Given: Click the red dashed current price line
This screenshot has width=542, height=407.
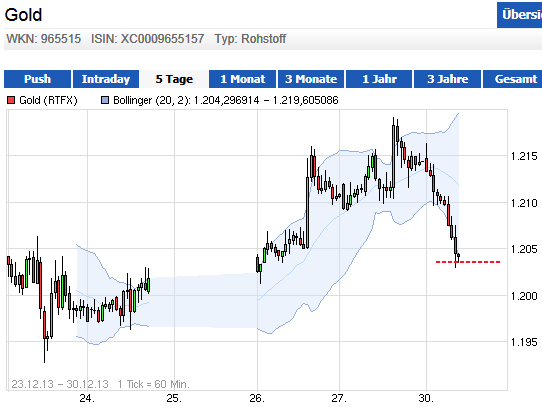Looking at the screenshot, I should [x=468, y=262].
